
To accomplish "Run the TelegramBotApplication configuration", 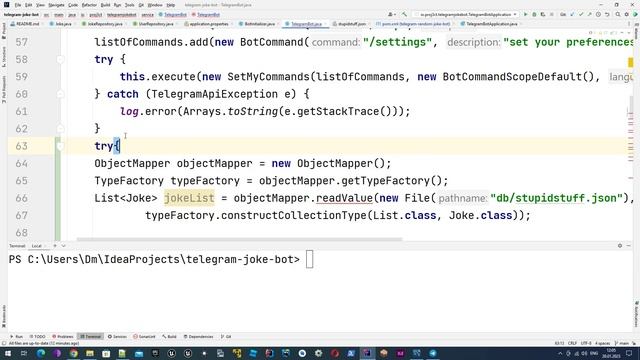I will [x=525, y=14].
